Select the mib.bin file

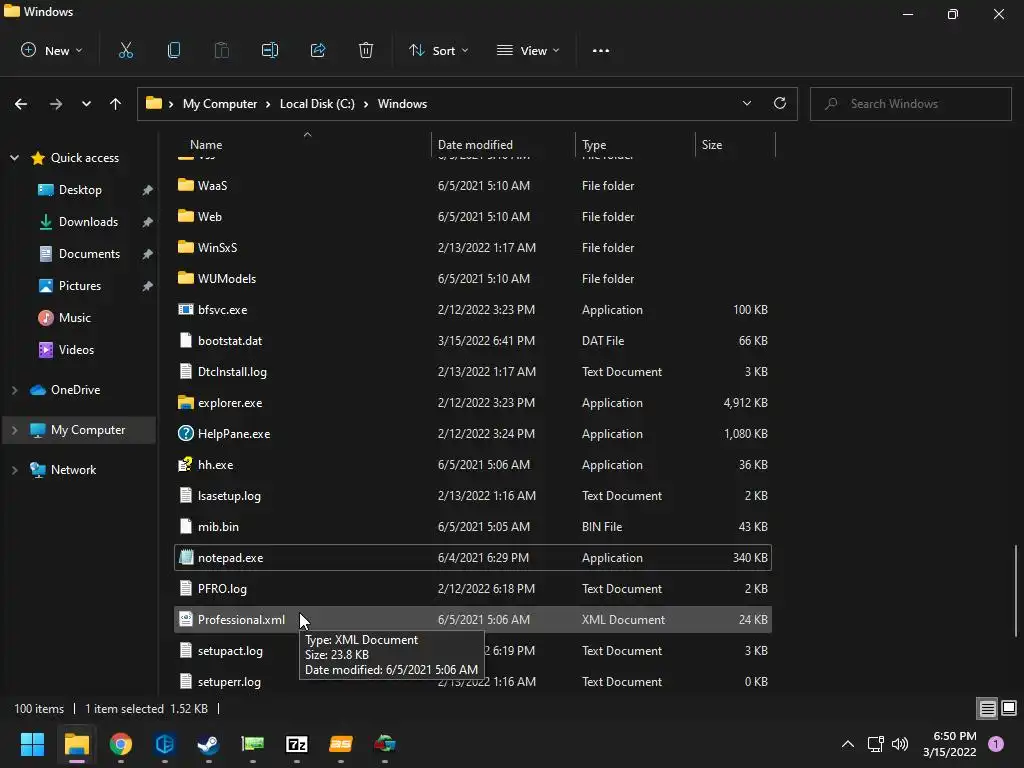pos(473,526)
